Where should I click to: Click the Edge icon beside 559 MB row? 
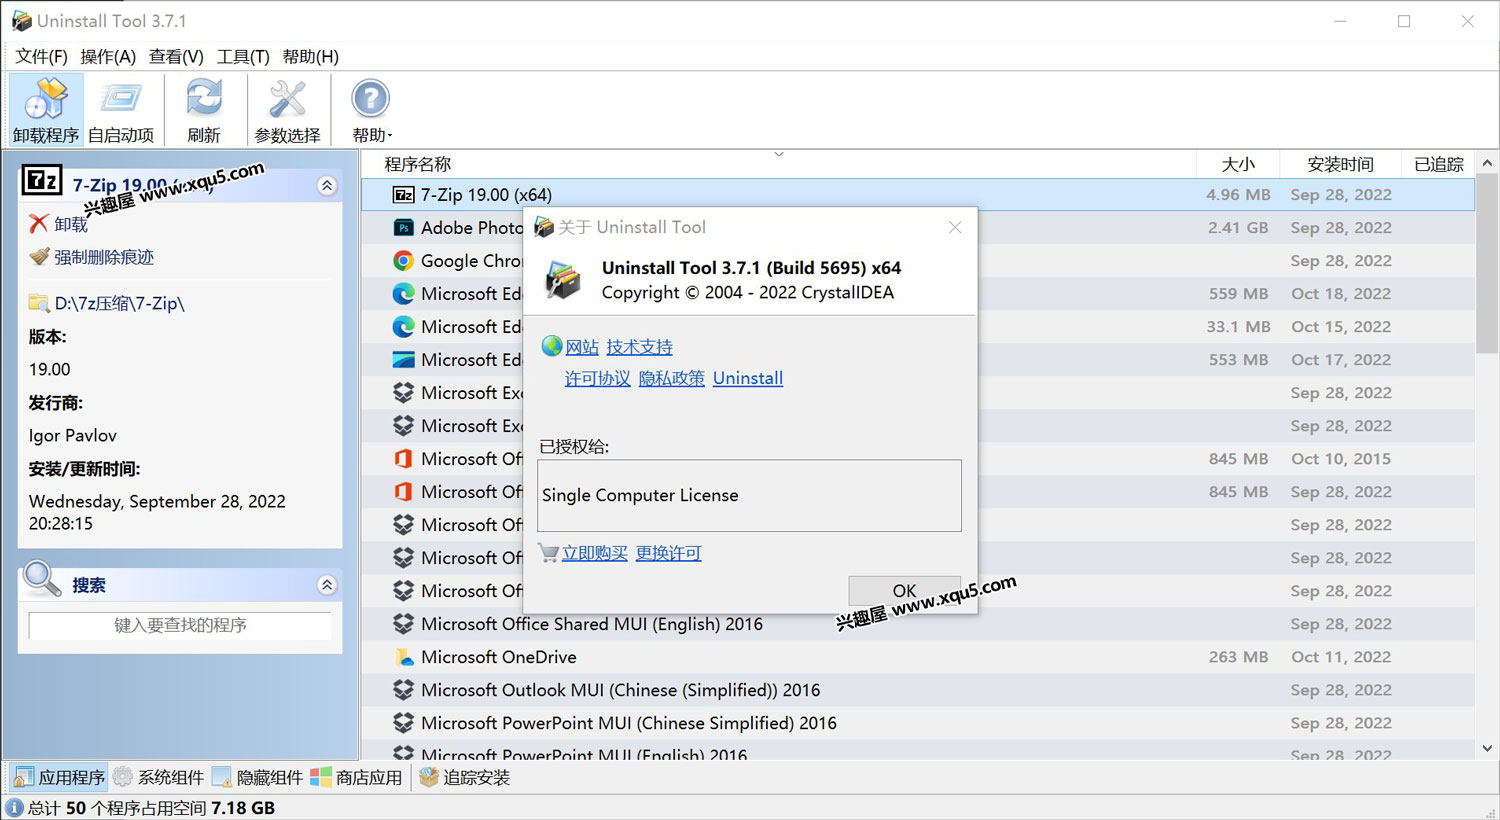coord(403,294)
